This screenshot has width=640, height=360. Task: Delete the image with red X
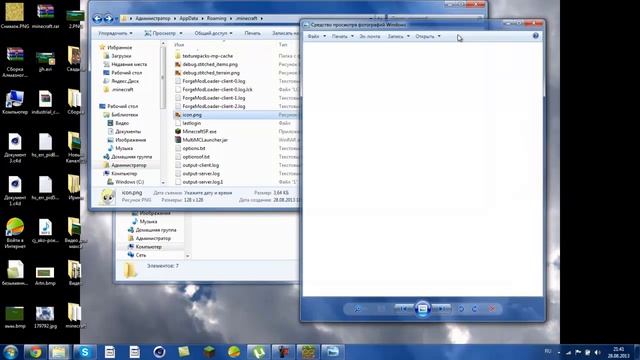(x=492, y=309)
